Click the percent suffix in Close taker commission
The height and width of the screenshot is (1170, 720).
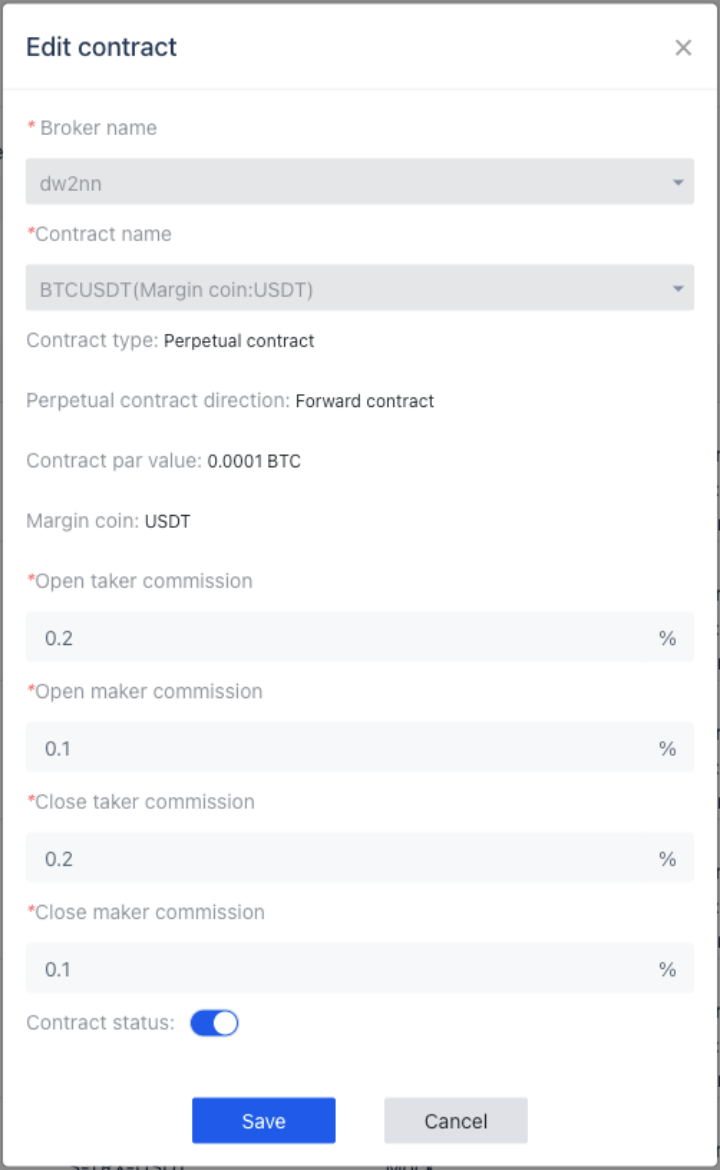point(667,859)
